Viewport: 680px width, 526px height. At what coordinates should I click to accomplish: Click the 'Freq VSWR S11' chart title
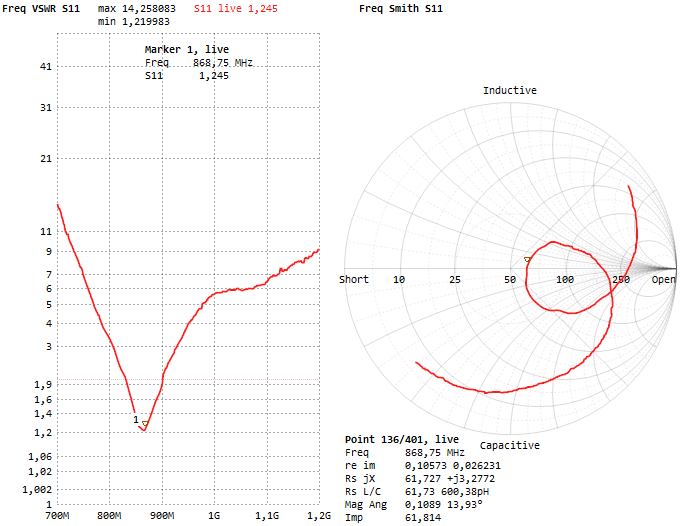[x=41, y=8]
